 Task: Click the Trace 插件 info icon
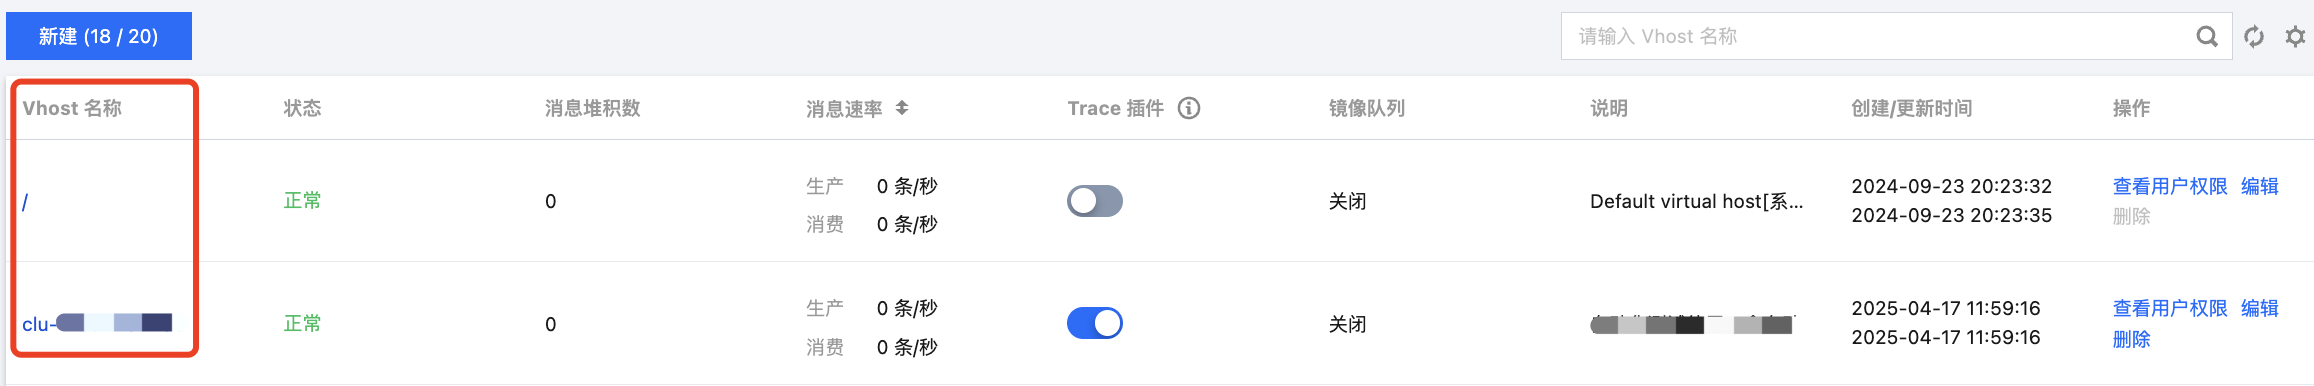tap(1189, 108)
